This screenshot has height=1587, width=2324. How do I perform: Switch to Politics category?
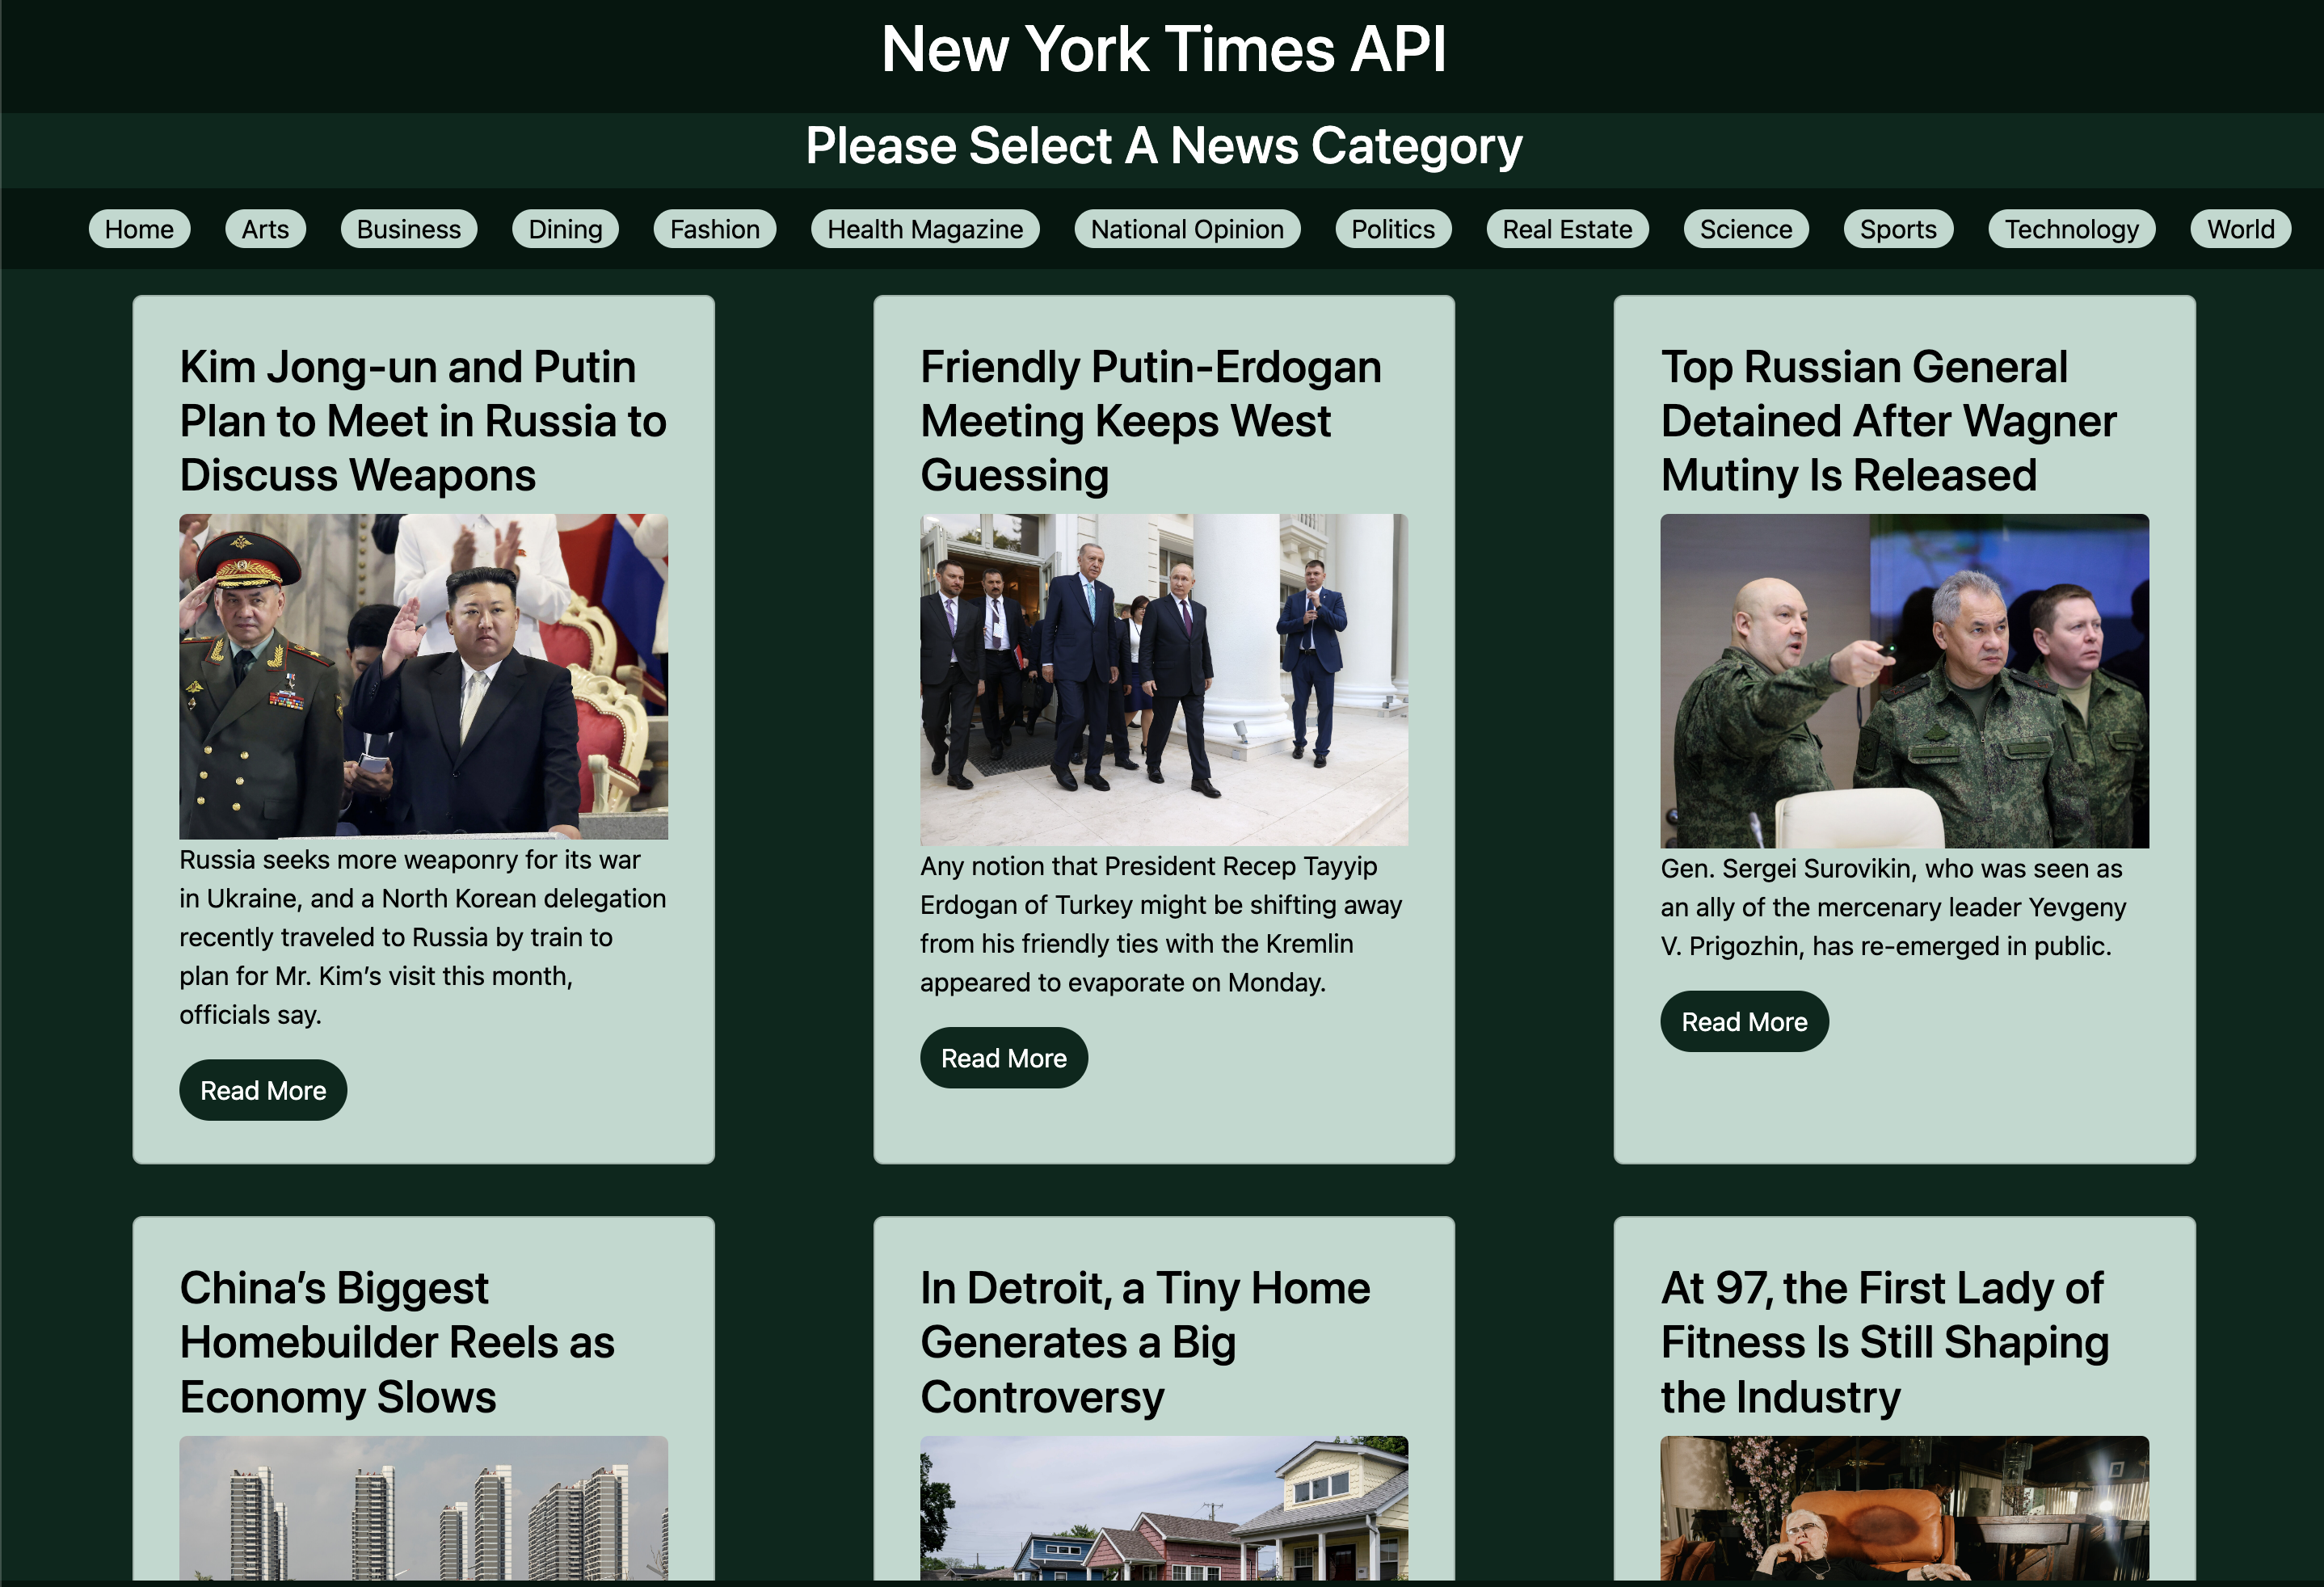pos(1392,229)
